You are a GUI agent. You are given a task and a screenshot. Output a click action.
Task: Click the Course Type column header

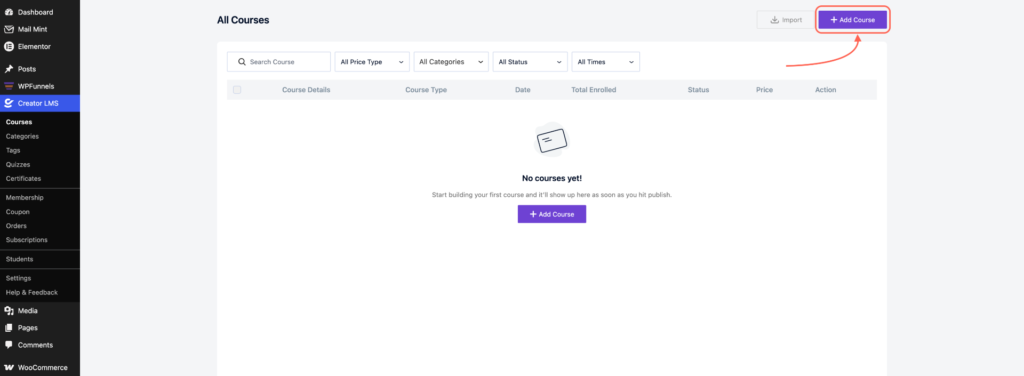click(426, 89)
